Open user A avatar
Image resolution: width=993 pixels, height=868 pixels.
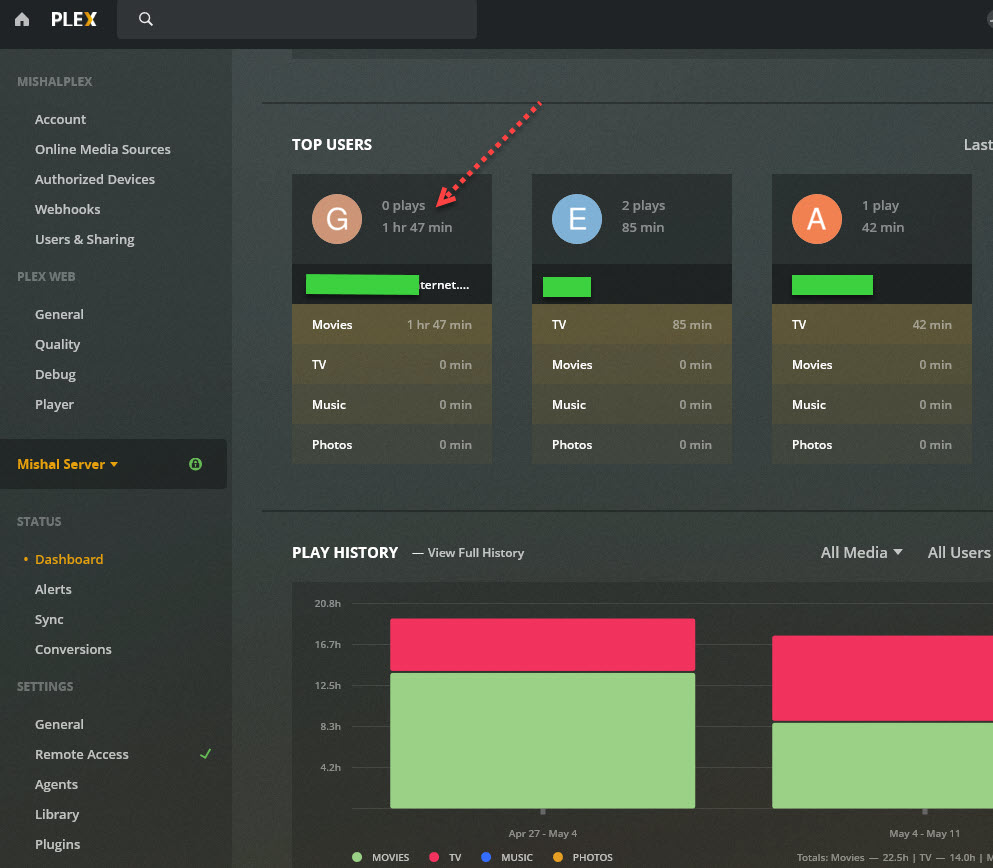pyautogui.click(x=816, y=219)
